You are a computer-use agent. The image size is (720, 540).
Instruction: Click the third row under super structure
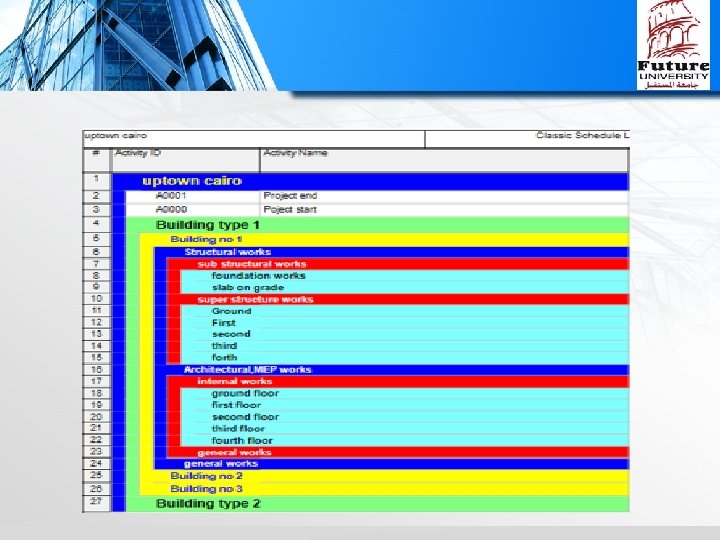coord(405,346)
